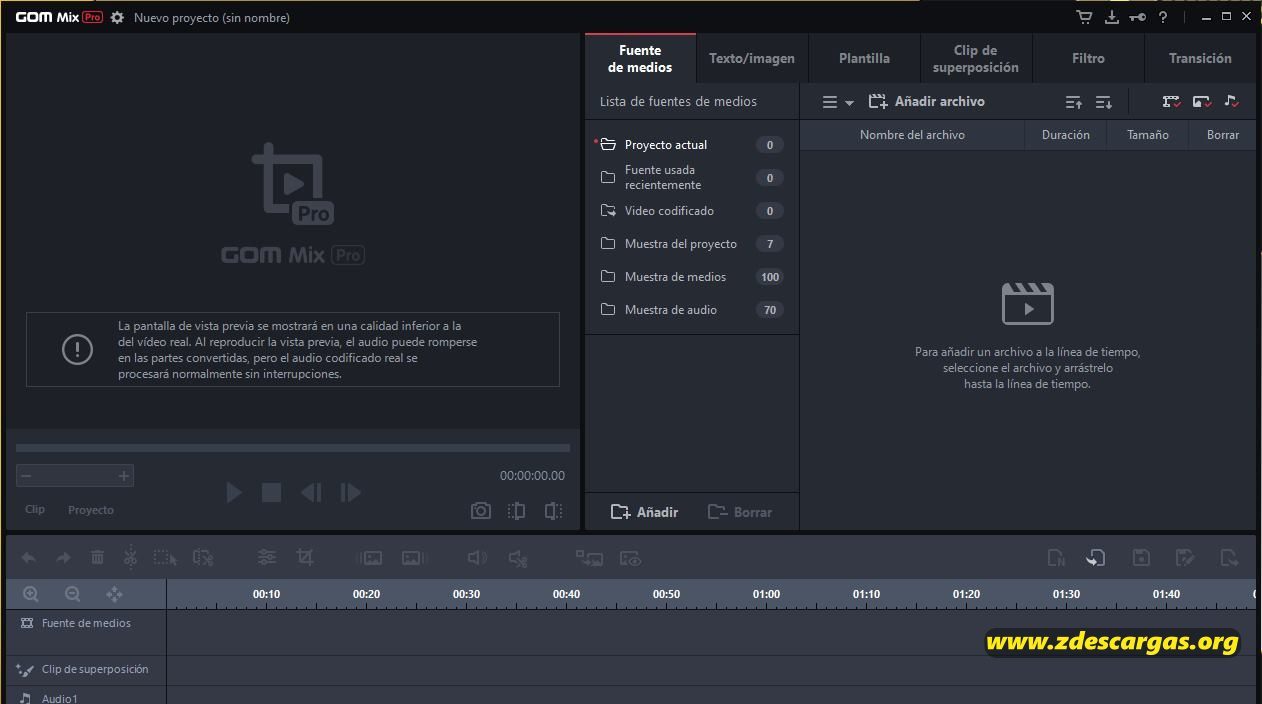Viewport: 1262px width, 704px height.
Task: Select the Video codificado folder
Action: click(691, 211)
